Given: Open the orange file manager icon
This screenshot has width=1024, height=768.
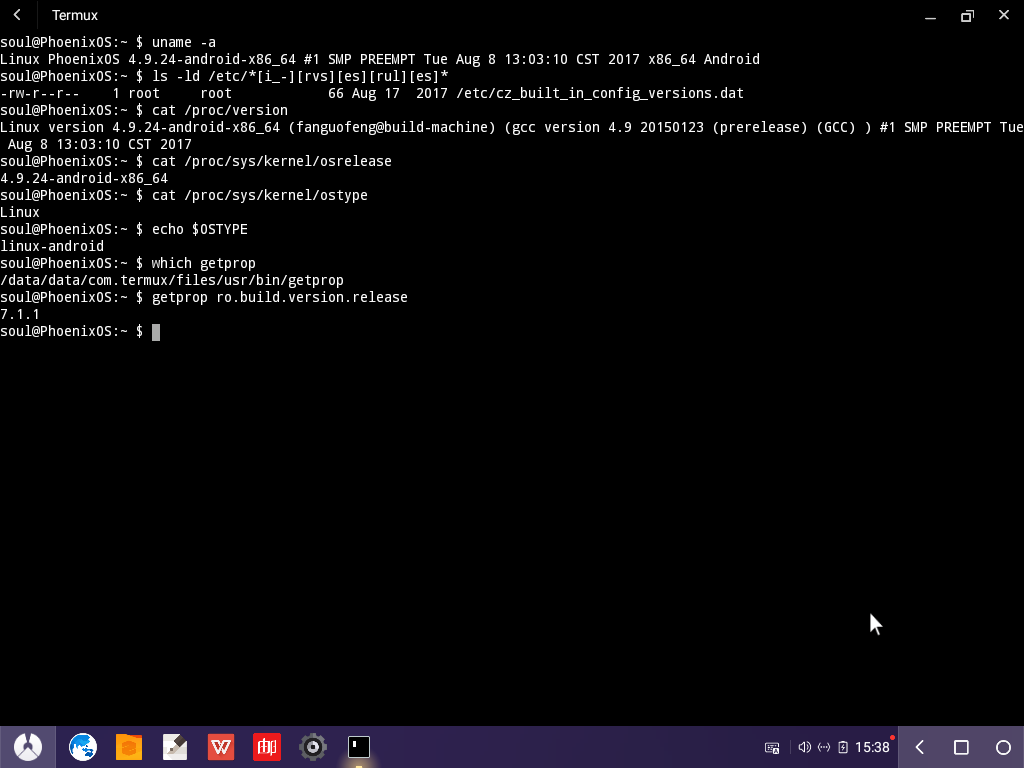Looking at the screenshot, I should click(129, 747).
